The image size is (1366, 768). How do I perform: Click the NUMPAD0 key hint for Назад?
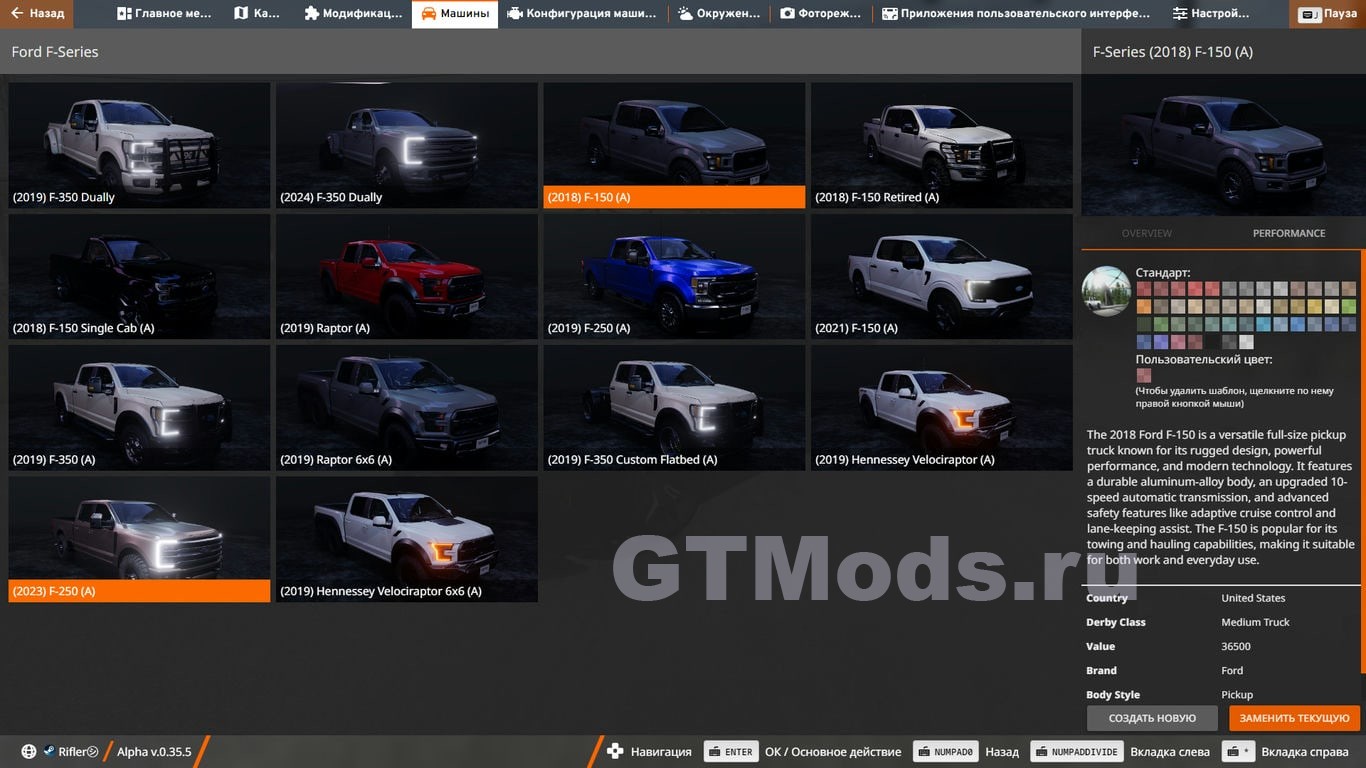point(945,752)
